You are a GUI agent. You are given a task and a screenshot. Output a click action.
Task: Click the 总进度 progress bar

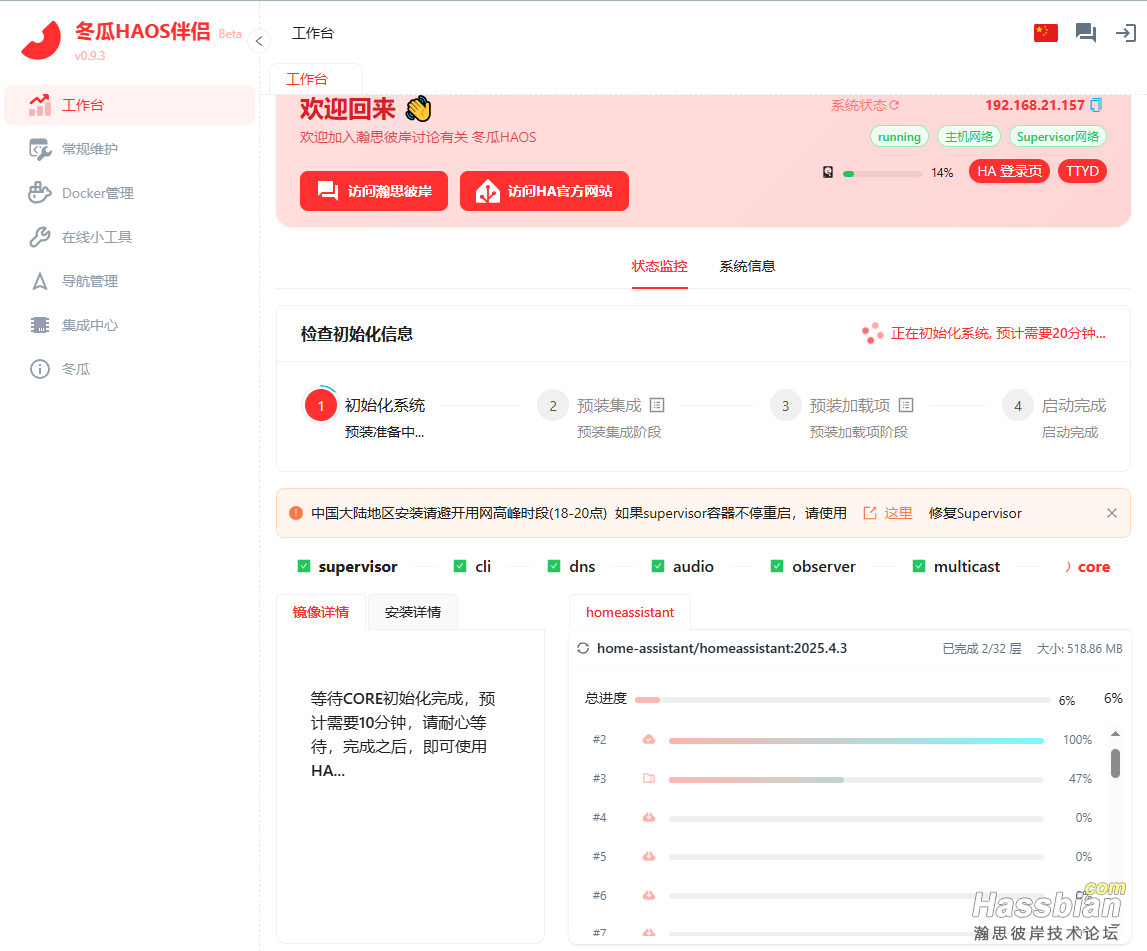(843, 700)
